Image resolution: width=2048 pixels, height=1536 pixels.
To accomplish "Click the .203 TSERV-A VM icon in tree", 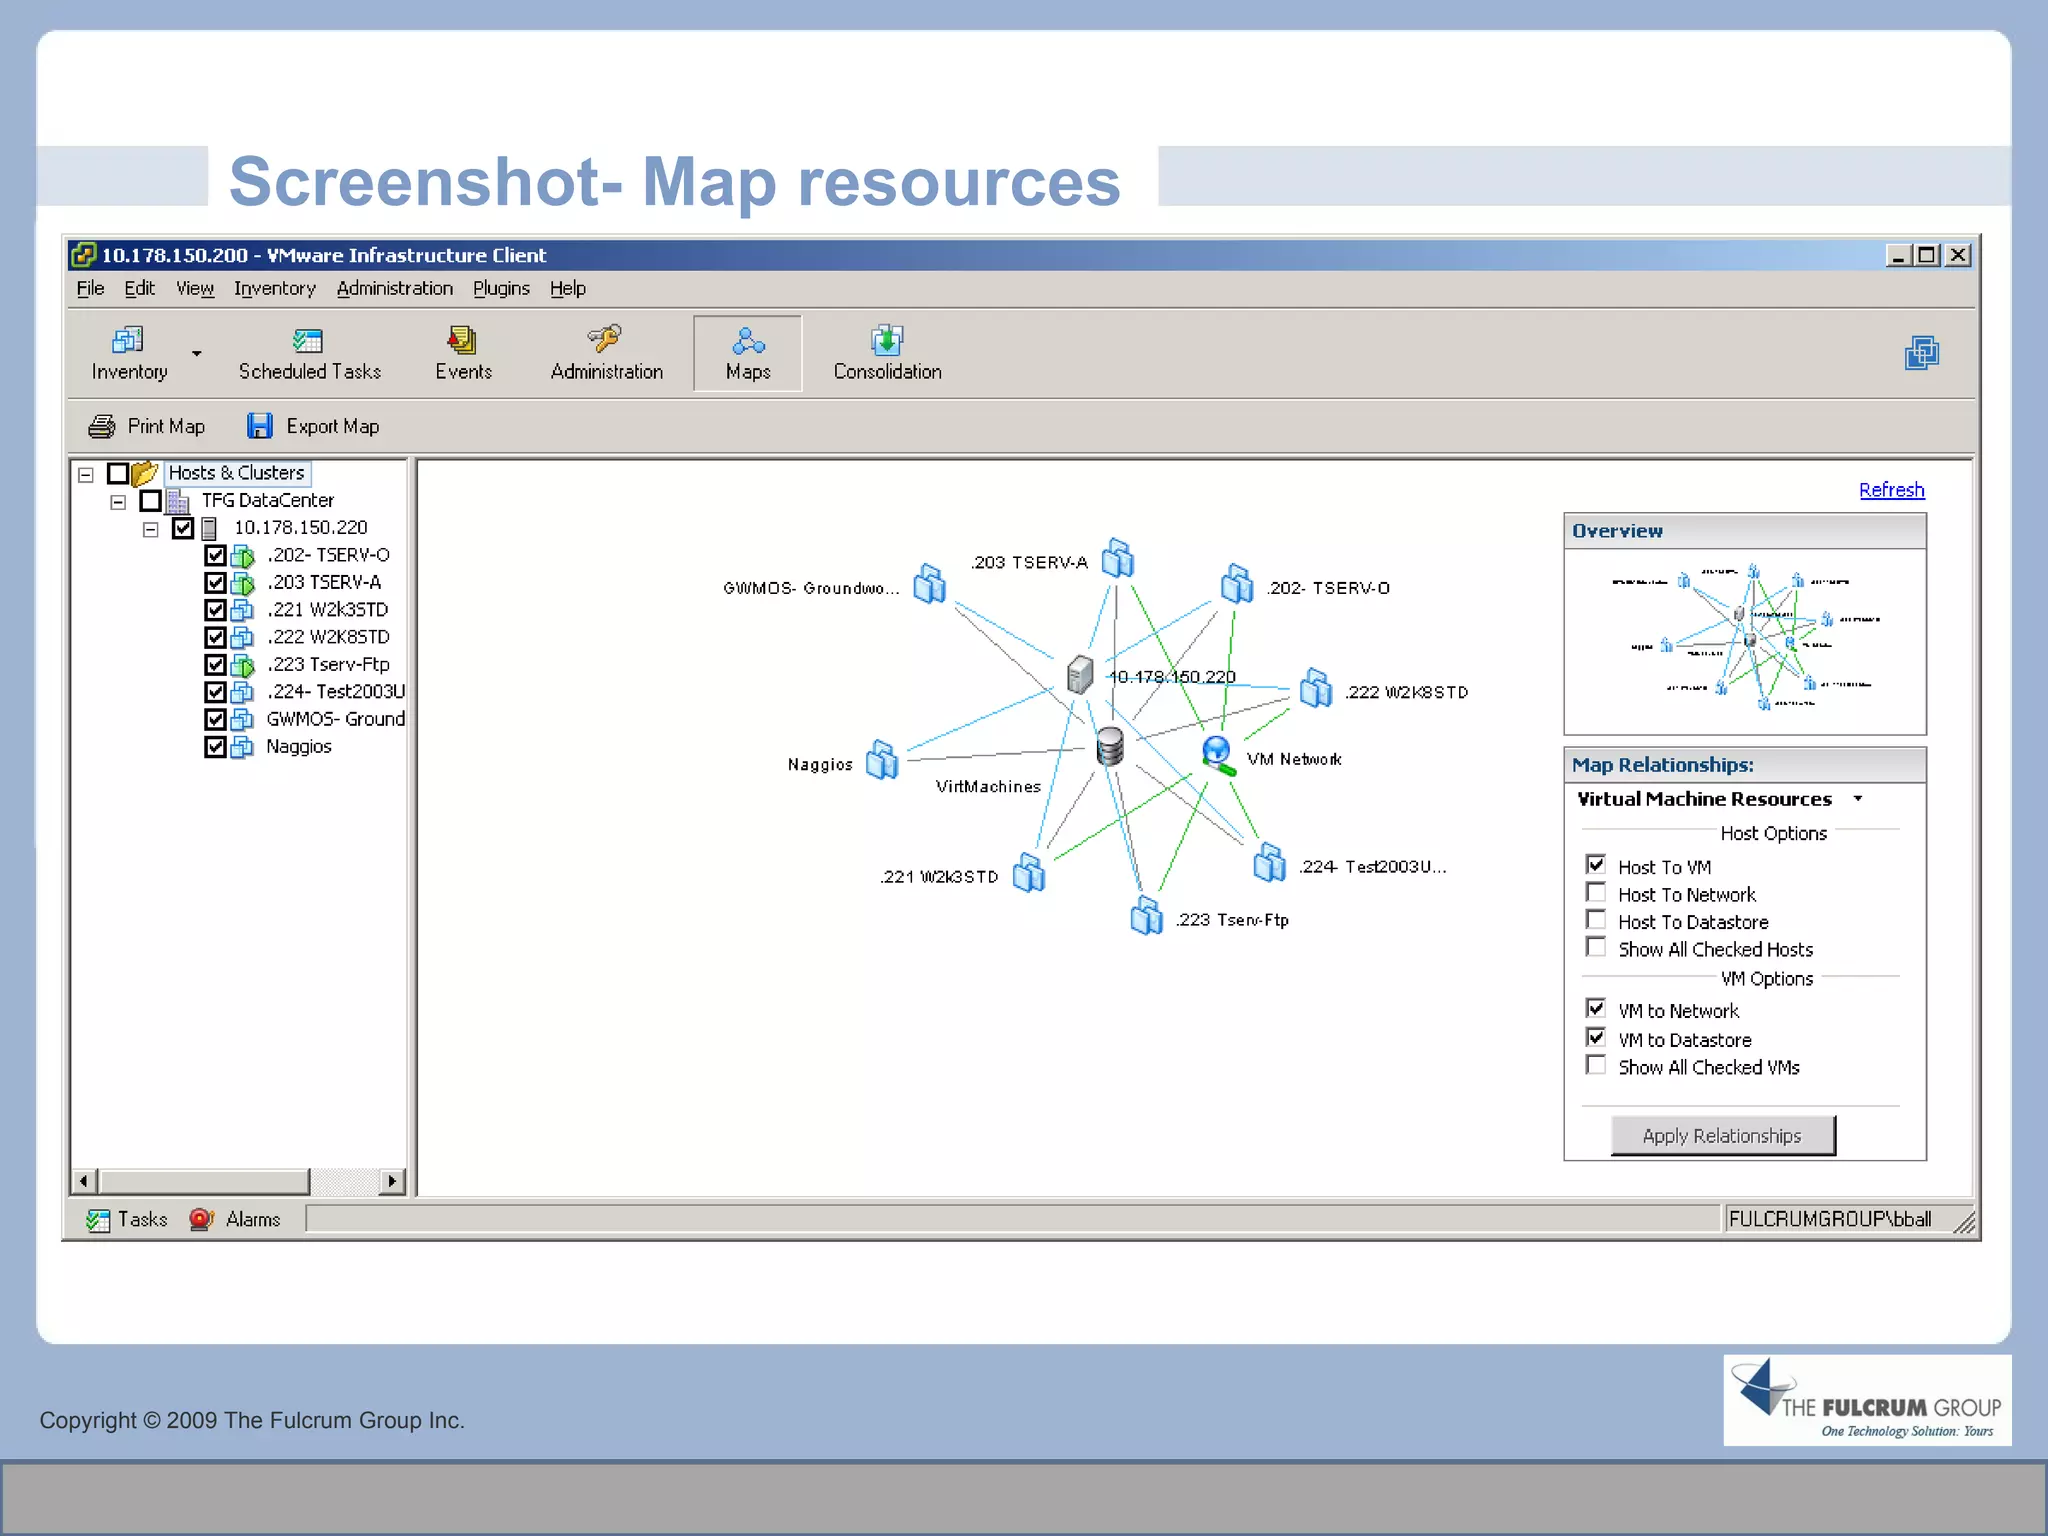I will point(242,583).
